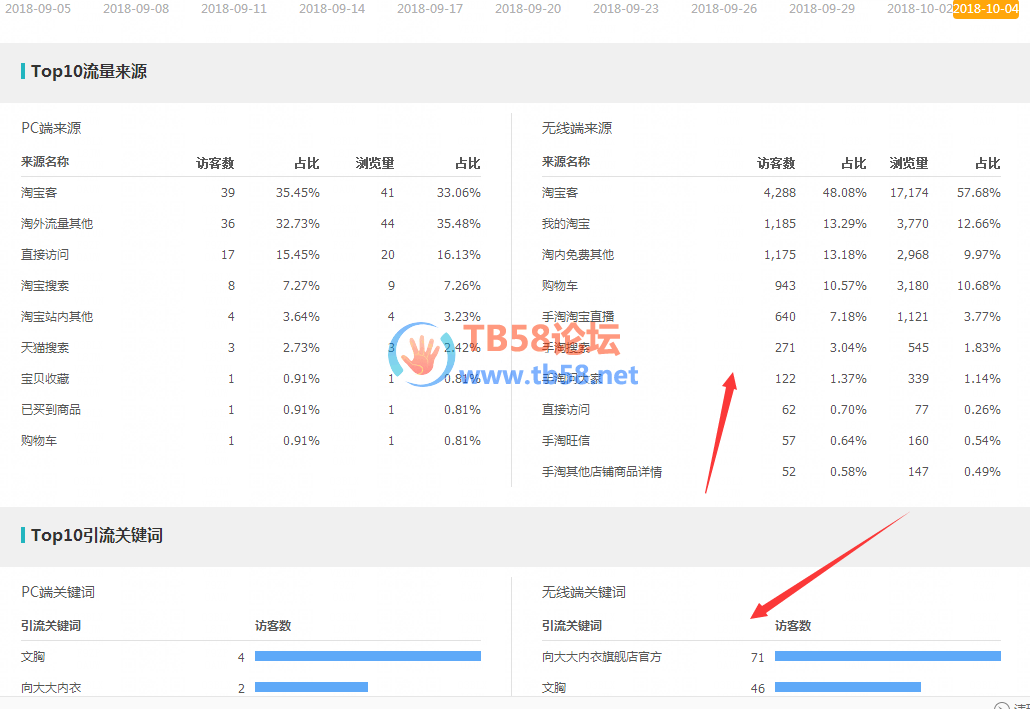Click 淘宝客 in the 无线端来源 table
The width and height of the screenshot is (1030, 709).
click(x=560, y=193)
